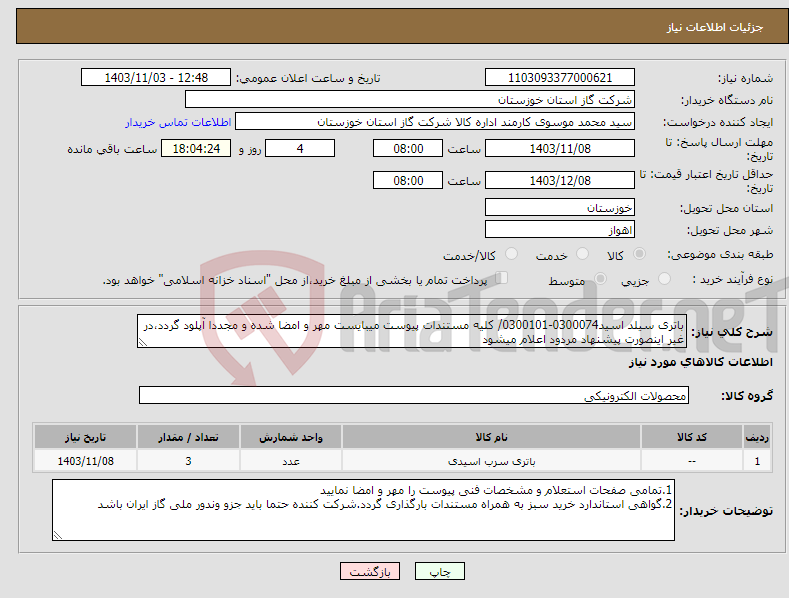Open اطلاعات تماس خریدار link
The height and width of the screenshot is (598, 789).
[178, 122]
